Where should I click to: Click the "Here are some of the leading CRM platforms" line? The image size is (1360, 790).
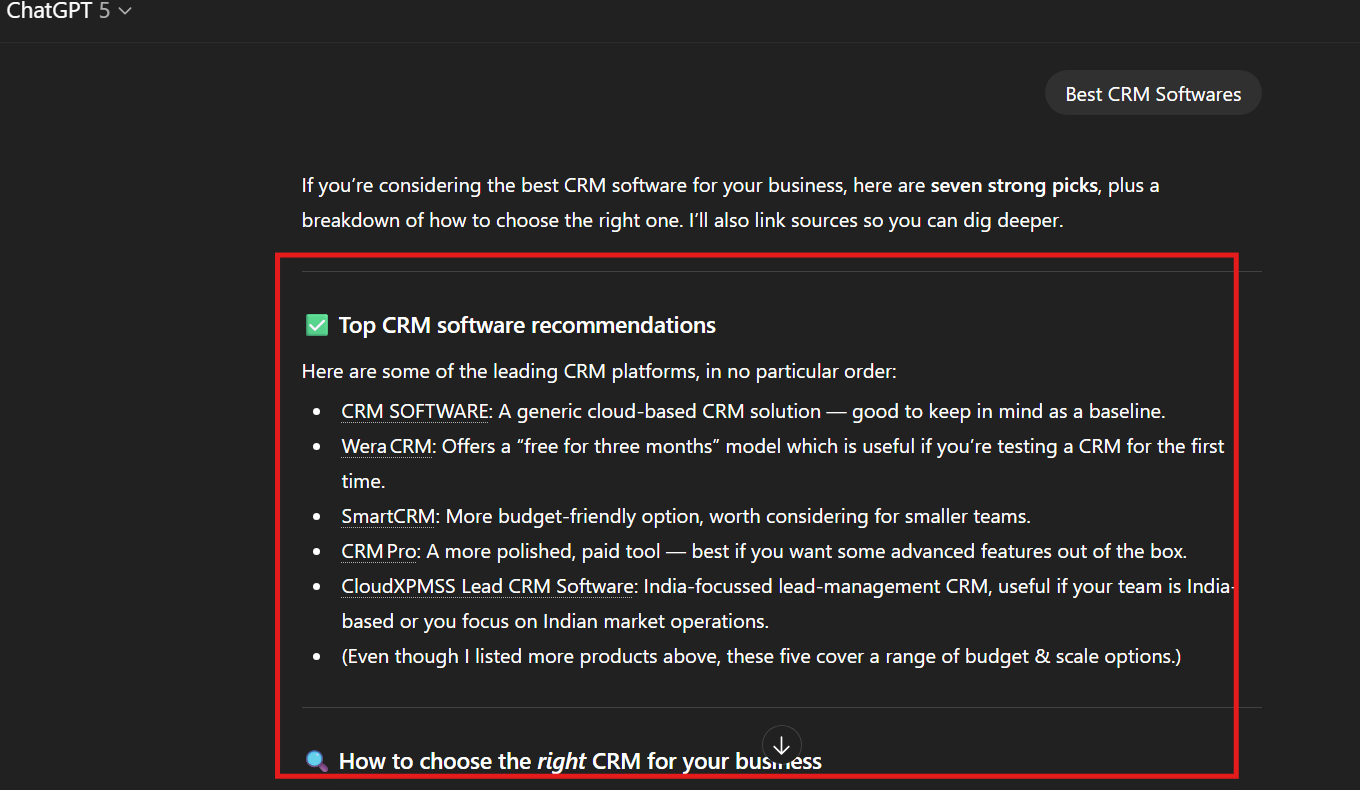pyautogui.click(x=599, y=371)
